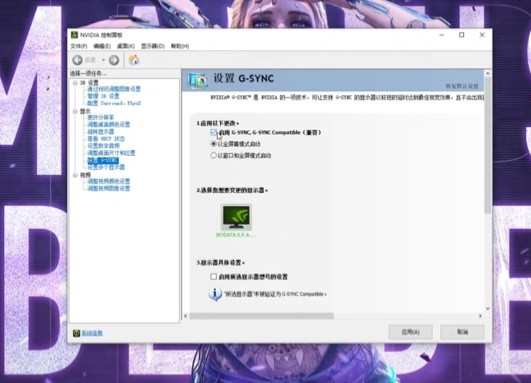Select the full screen mode radio button
Image resolution: width=531 pixels, height=383 pixels.
pos(213,144)
